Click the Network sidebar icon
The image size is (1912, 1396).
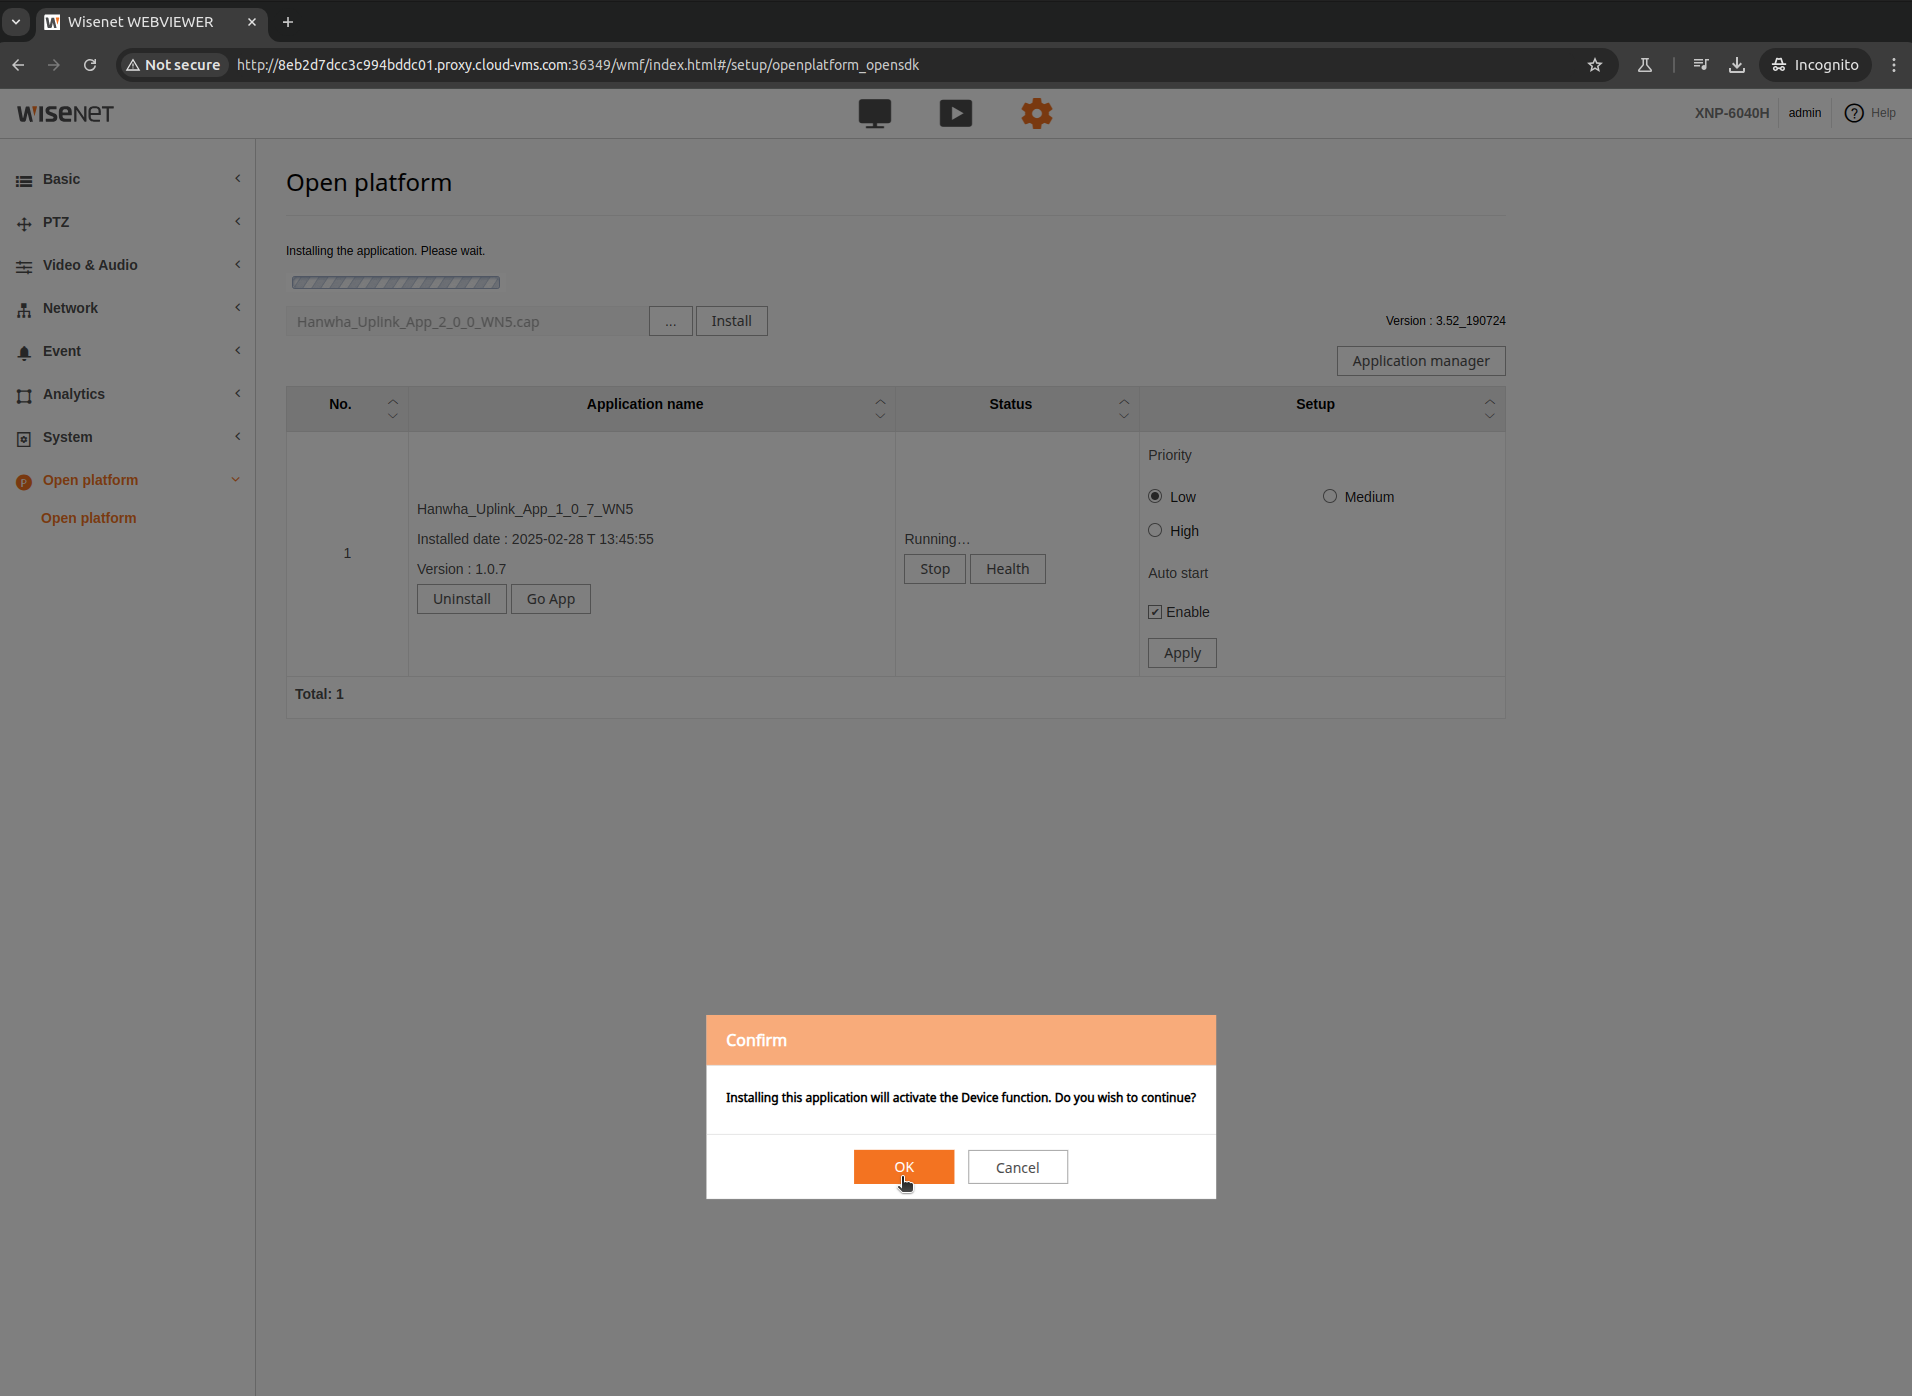(23, 308)
